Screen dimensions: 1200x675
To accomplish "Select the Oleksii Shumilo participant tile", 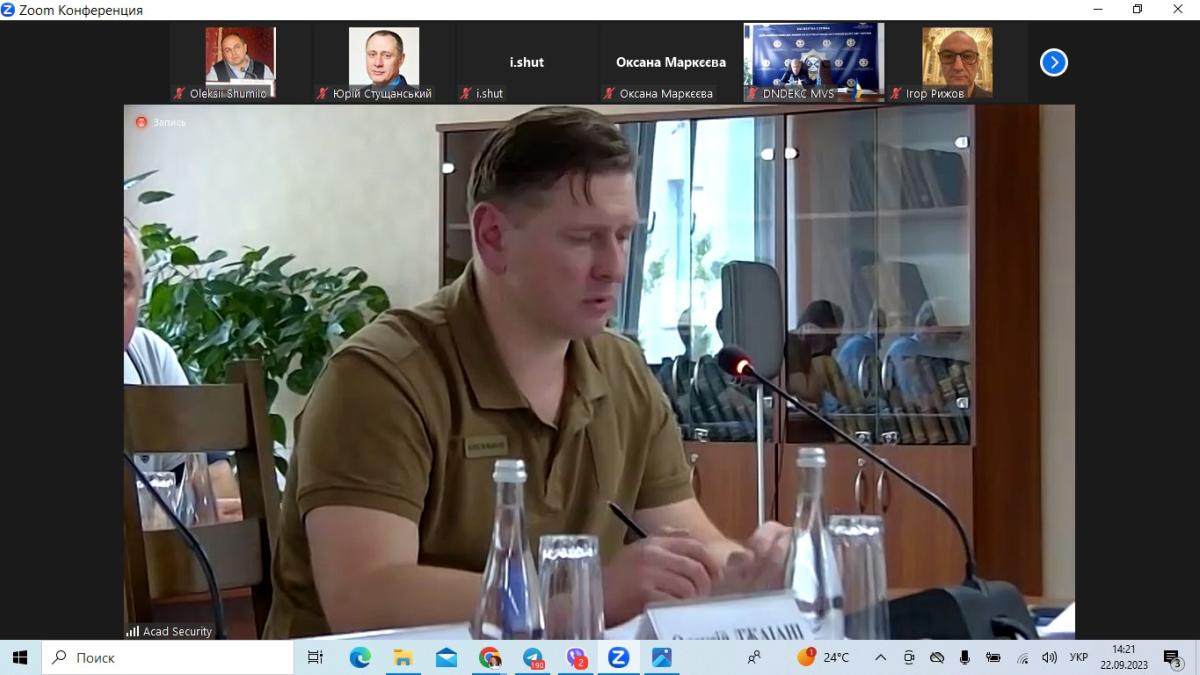I will point(240,63).
